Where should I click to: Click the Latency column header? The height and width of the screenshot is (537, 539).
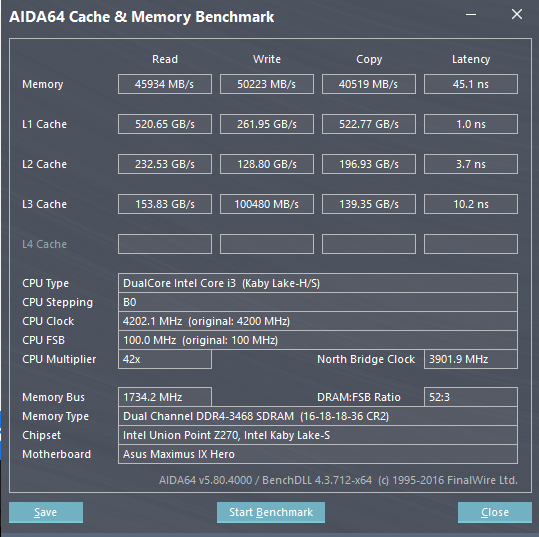point(471,59)
